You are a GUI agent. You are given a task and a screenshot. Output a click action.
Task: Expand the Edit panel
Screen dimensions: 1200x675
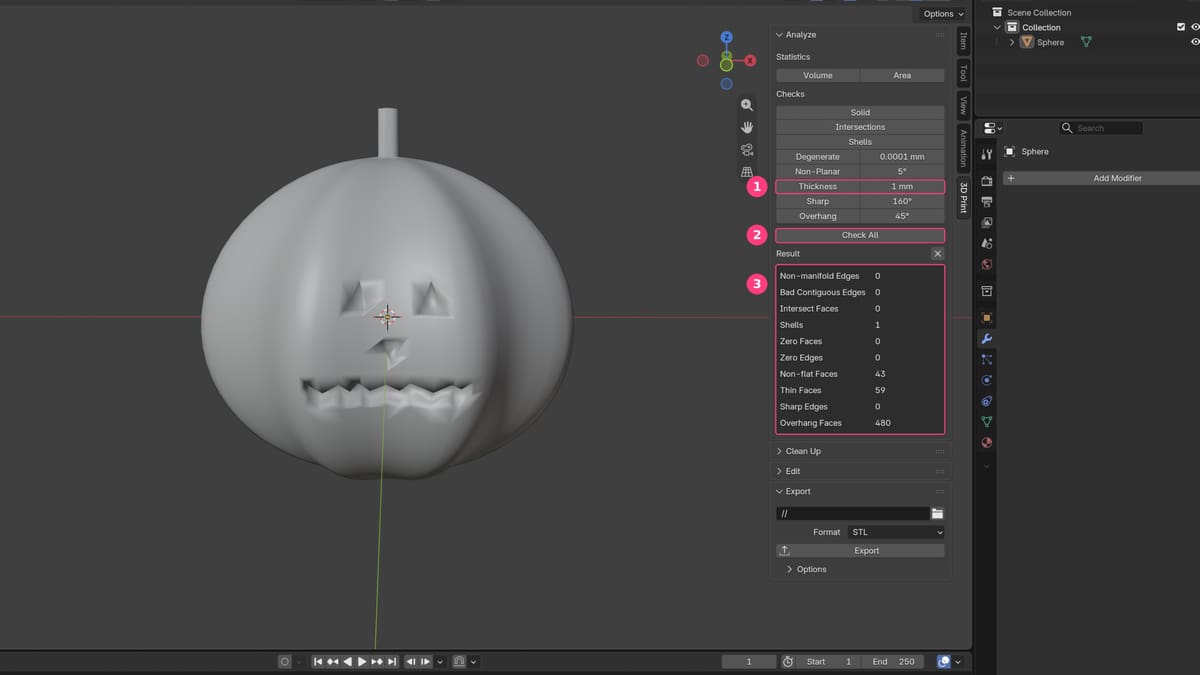779,471
